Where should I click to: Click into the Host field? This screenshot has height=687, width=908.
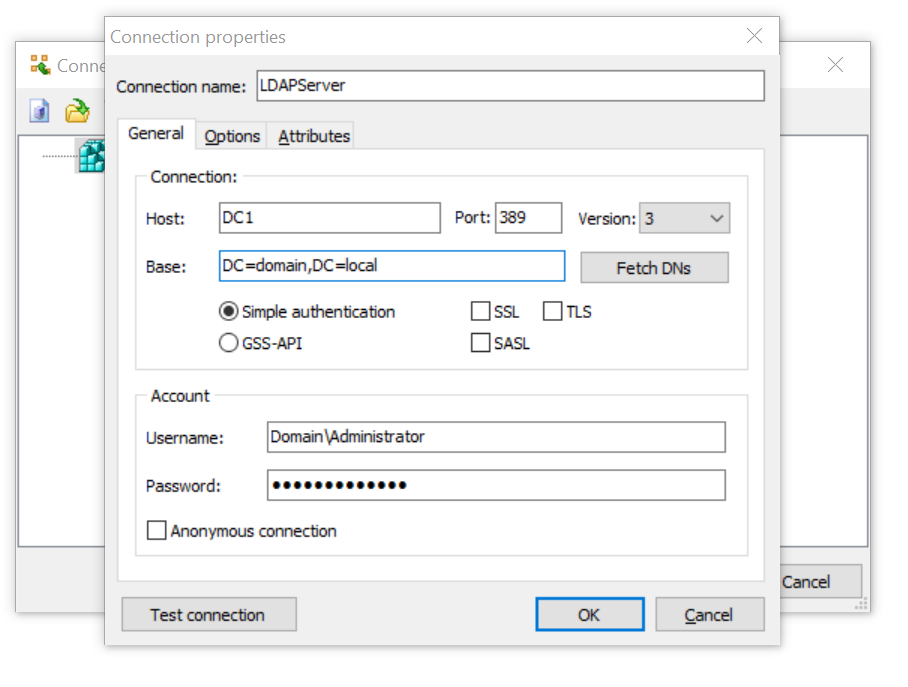[329, 218]
